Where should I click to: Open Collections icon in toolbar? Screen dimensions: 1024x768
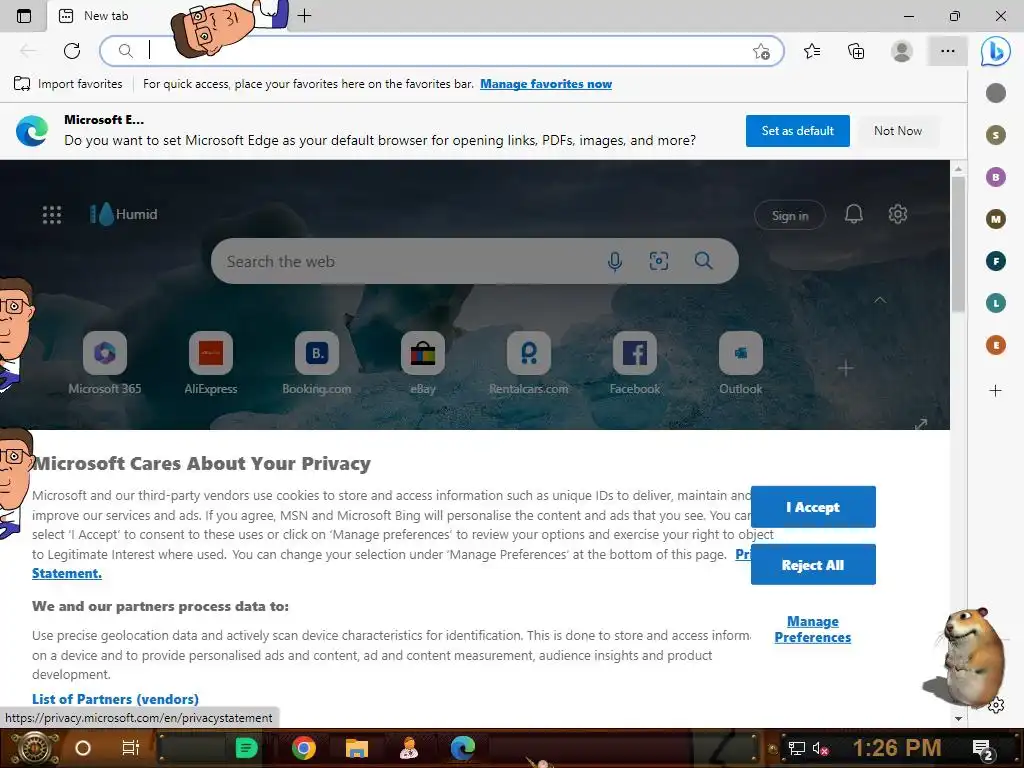click(x=856, y=50)
